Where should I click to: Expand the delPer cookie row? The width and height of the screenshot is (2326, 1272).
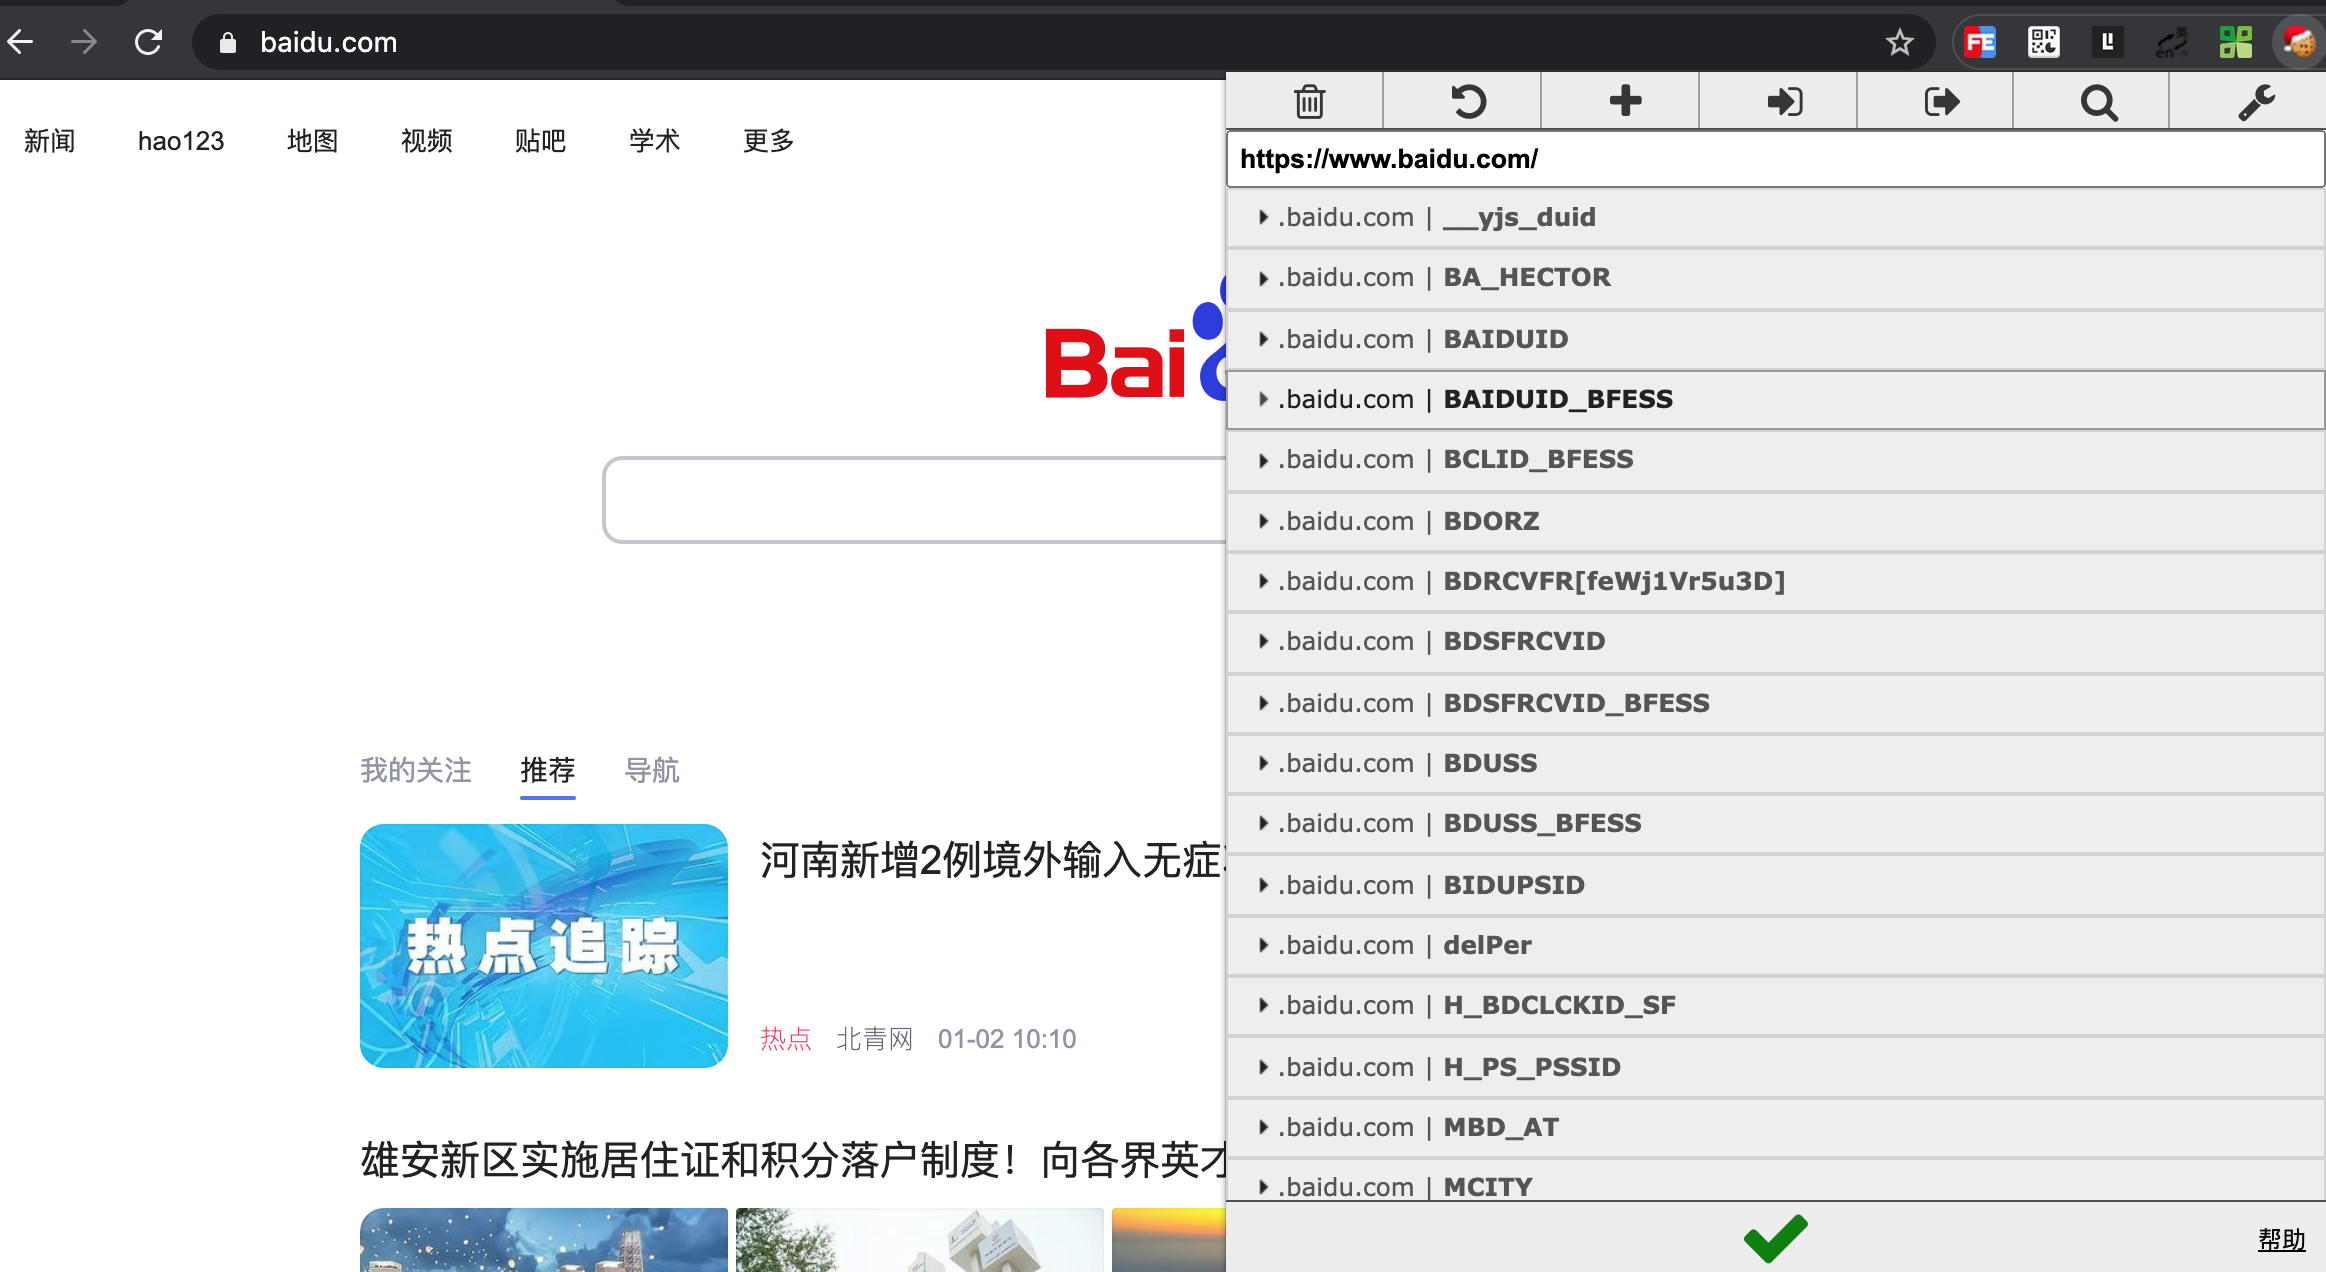tap(1775, 945)
